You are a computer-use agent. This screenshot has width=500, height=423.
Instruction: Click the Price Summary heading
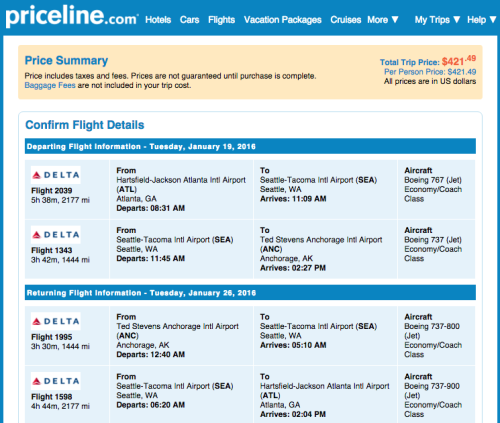click(66, 61)
